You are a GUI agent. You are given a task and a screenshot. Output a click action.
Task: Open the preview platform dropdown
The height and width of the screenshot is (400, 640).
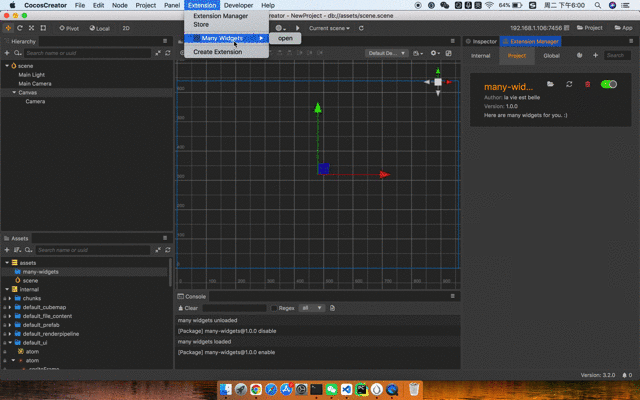(x=280, y=28)
